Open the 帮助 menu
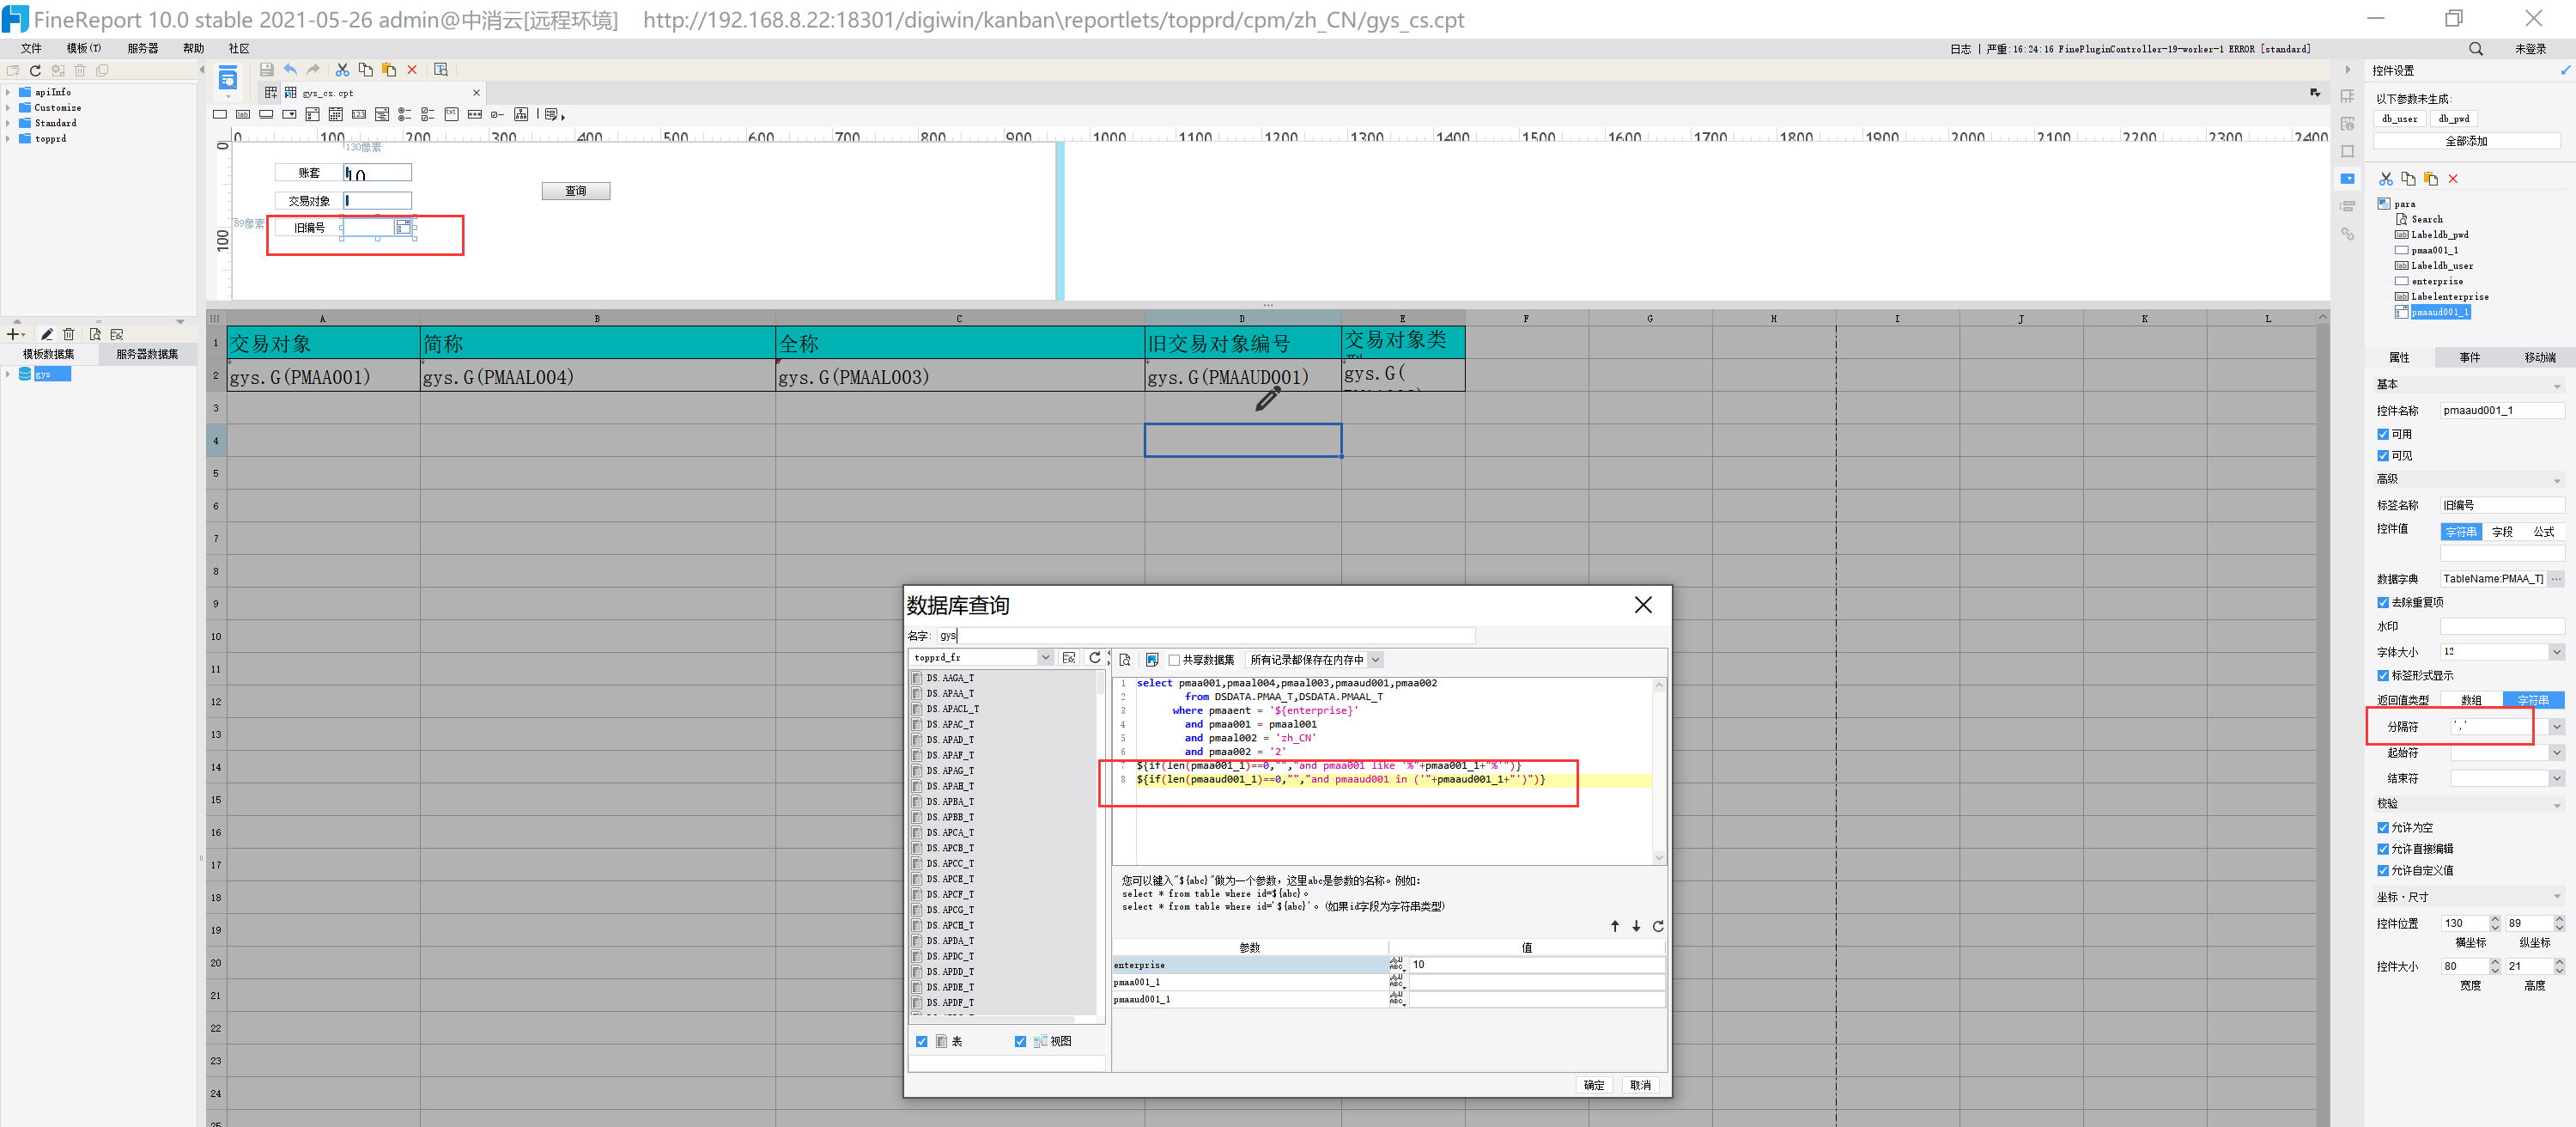This screenshot has height=1127, width=2576. pyautogui.click(x=194, y=48)
